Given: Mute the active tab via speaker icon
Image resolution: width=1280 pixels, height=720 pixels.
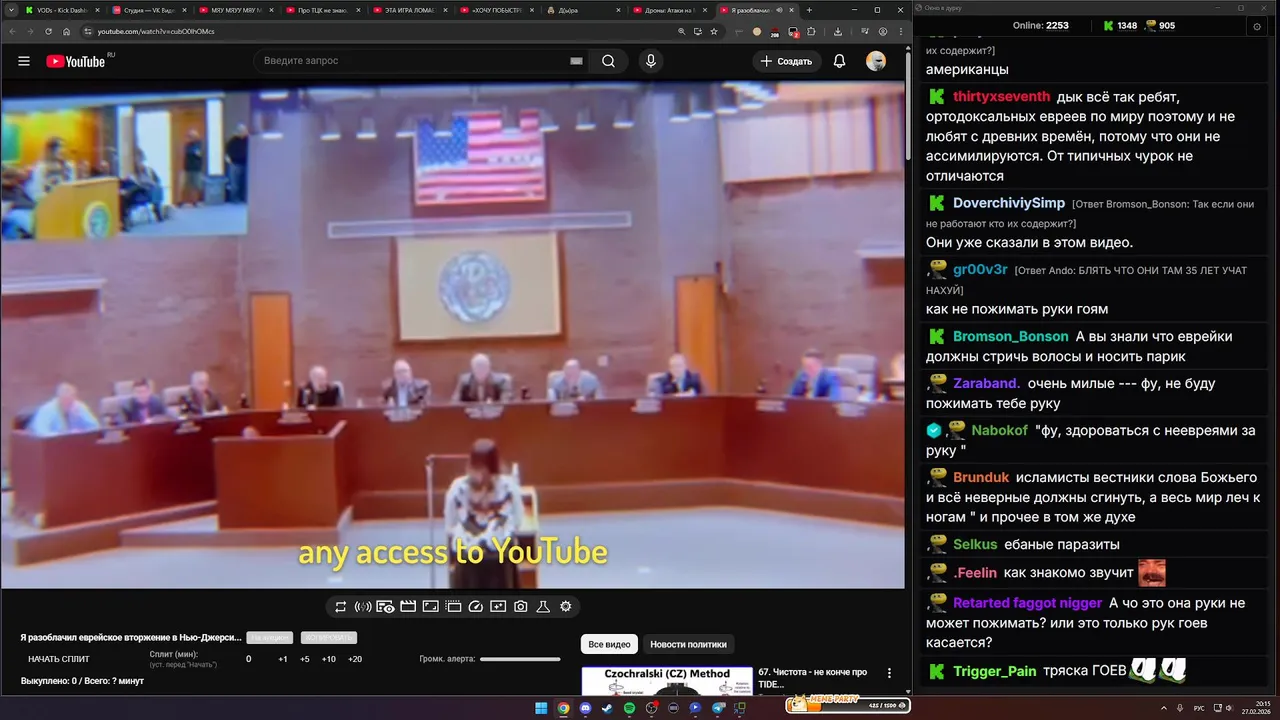Looking at the screenshot, I should pos(779,10).
